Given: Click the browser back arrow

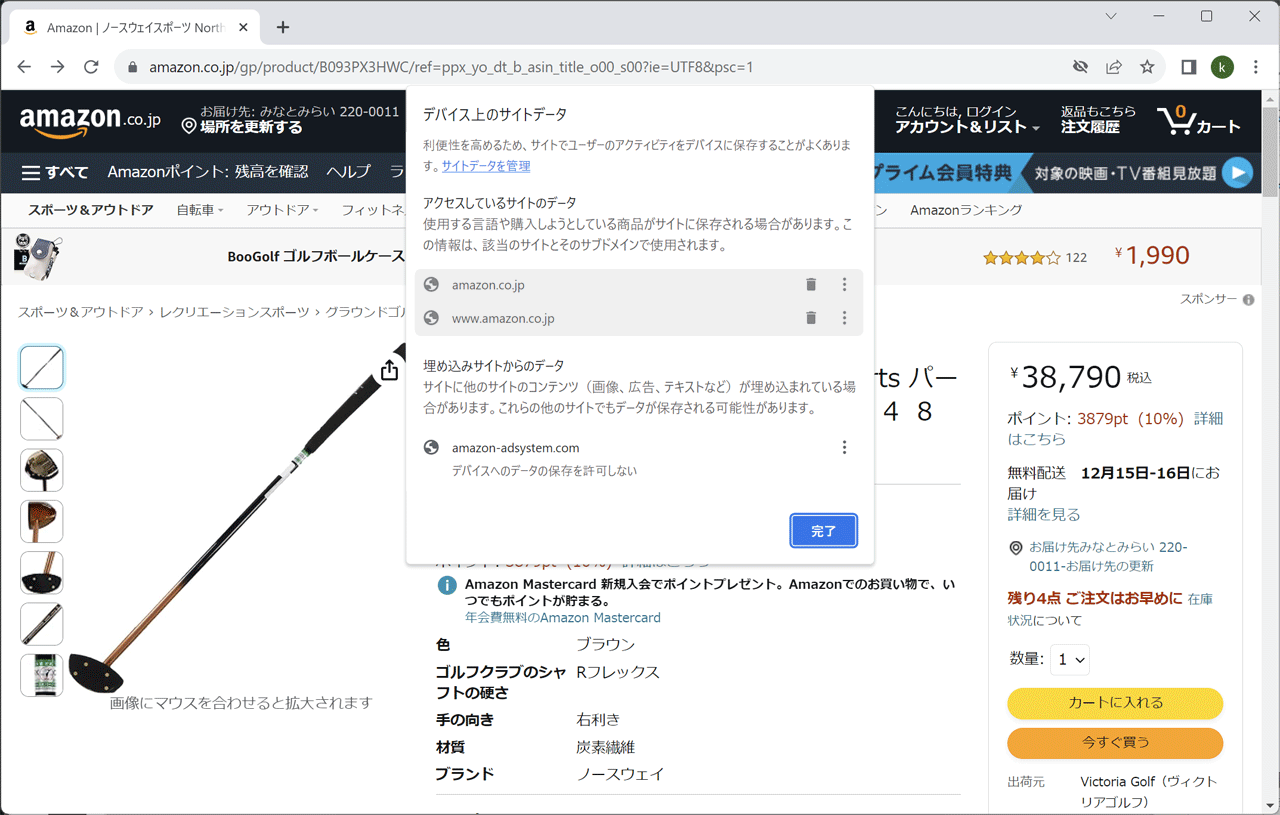Looking at the screenshot, I should [x=24, y=67].
